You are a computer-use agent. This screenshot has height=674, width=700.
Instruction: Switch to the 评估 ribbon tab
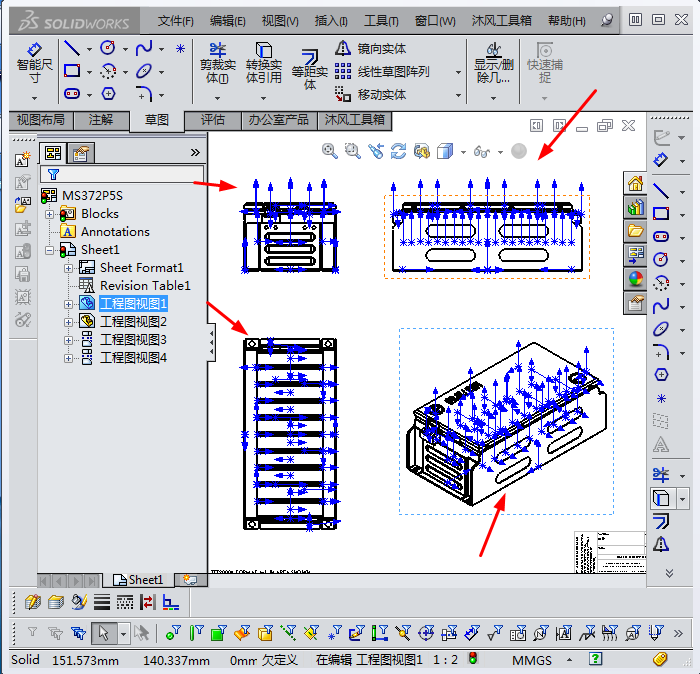click(x=212, y=120)
